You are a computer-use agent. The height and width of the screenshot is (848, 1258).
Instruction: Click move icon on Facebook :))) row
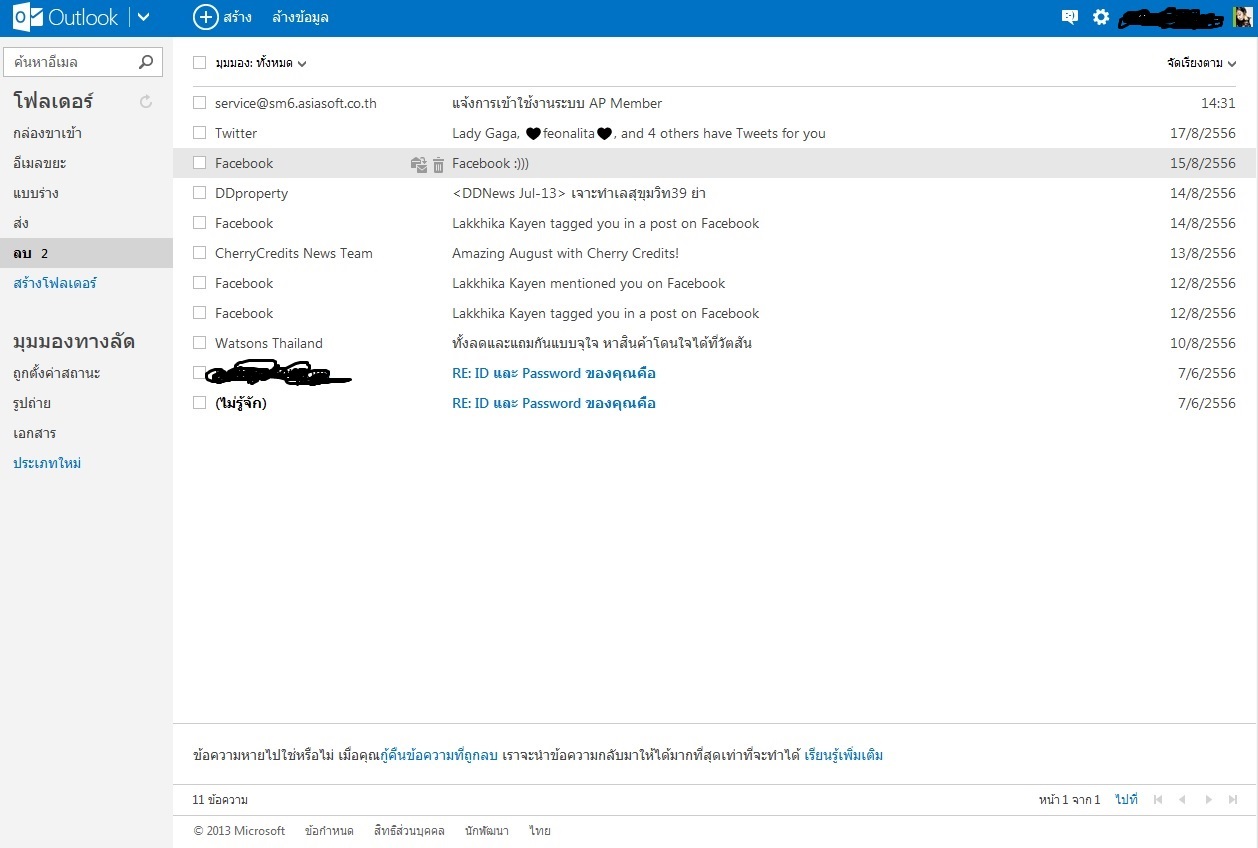click(x=419, y=164)
